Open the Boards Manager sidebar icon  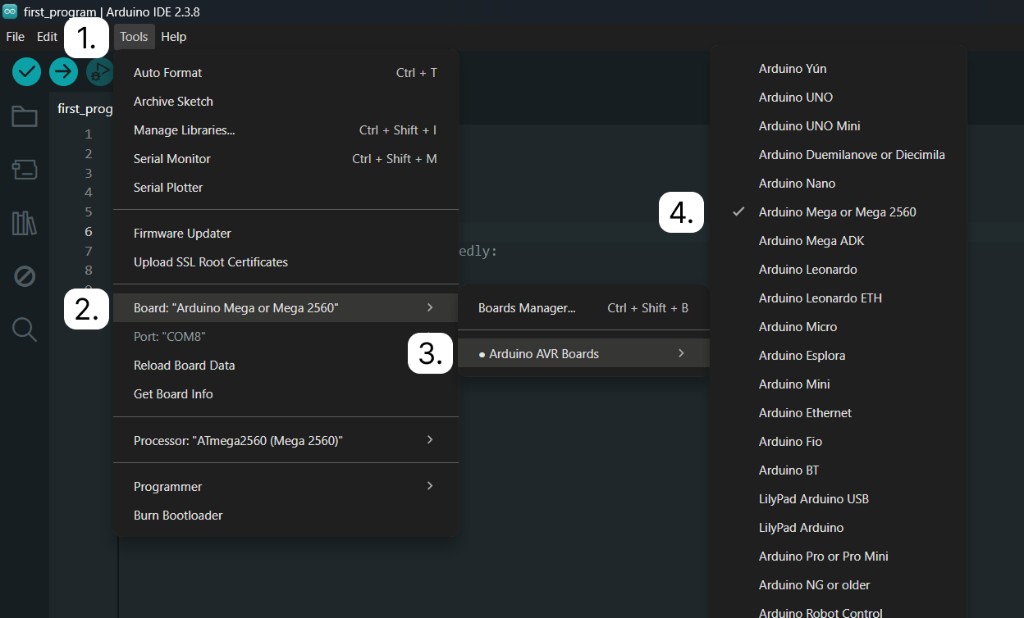tap(24, 170)
